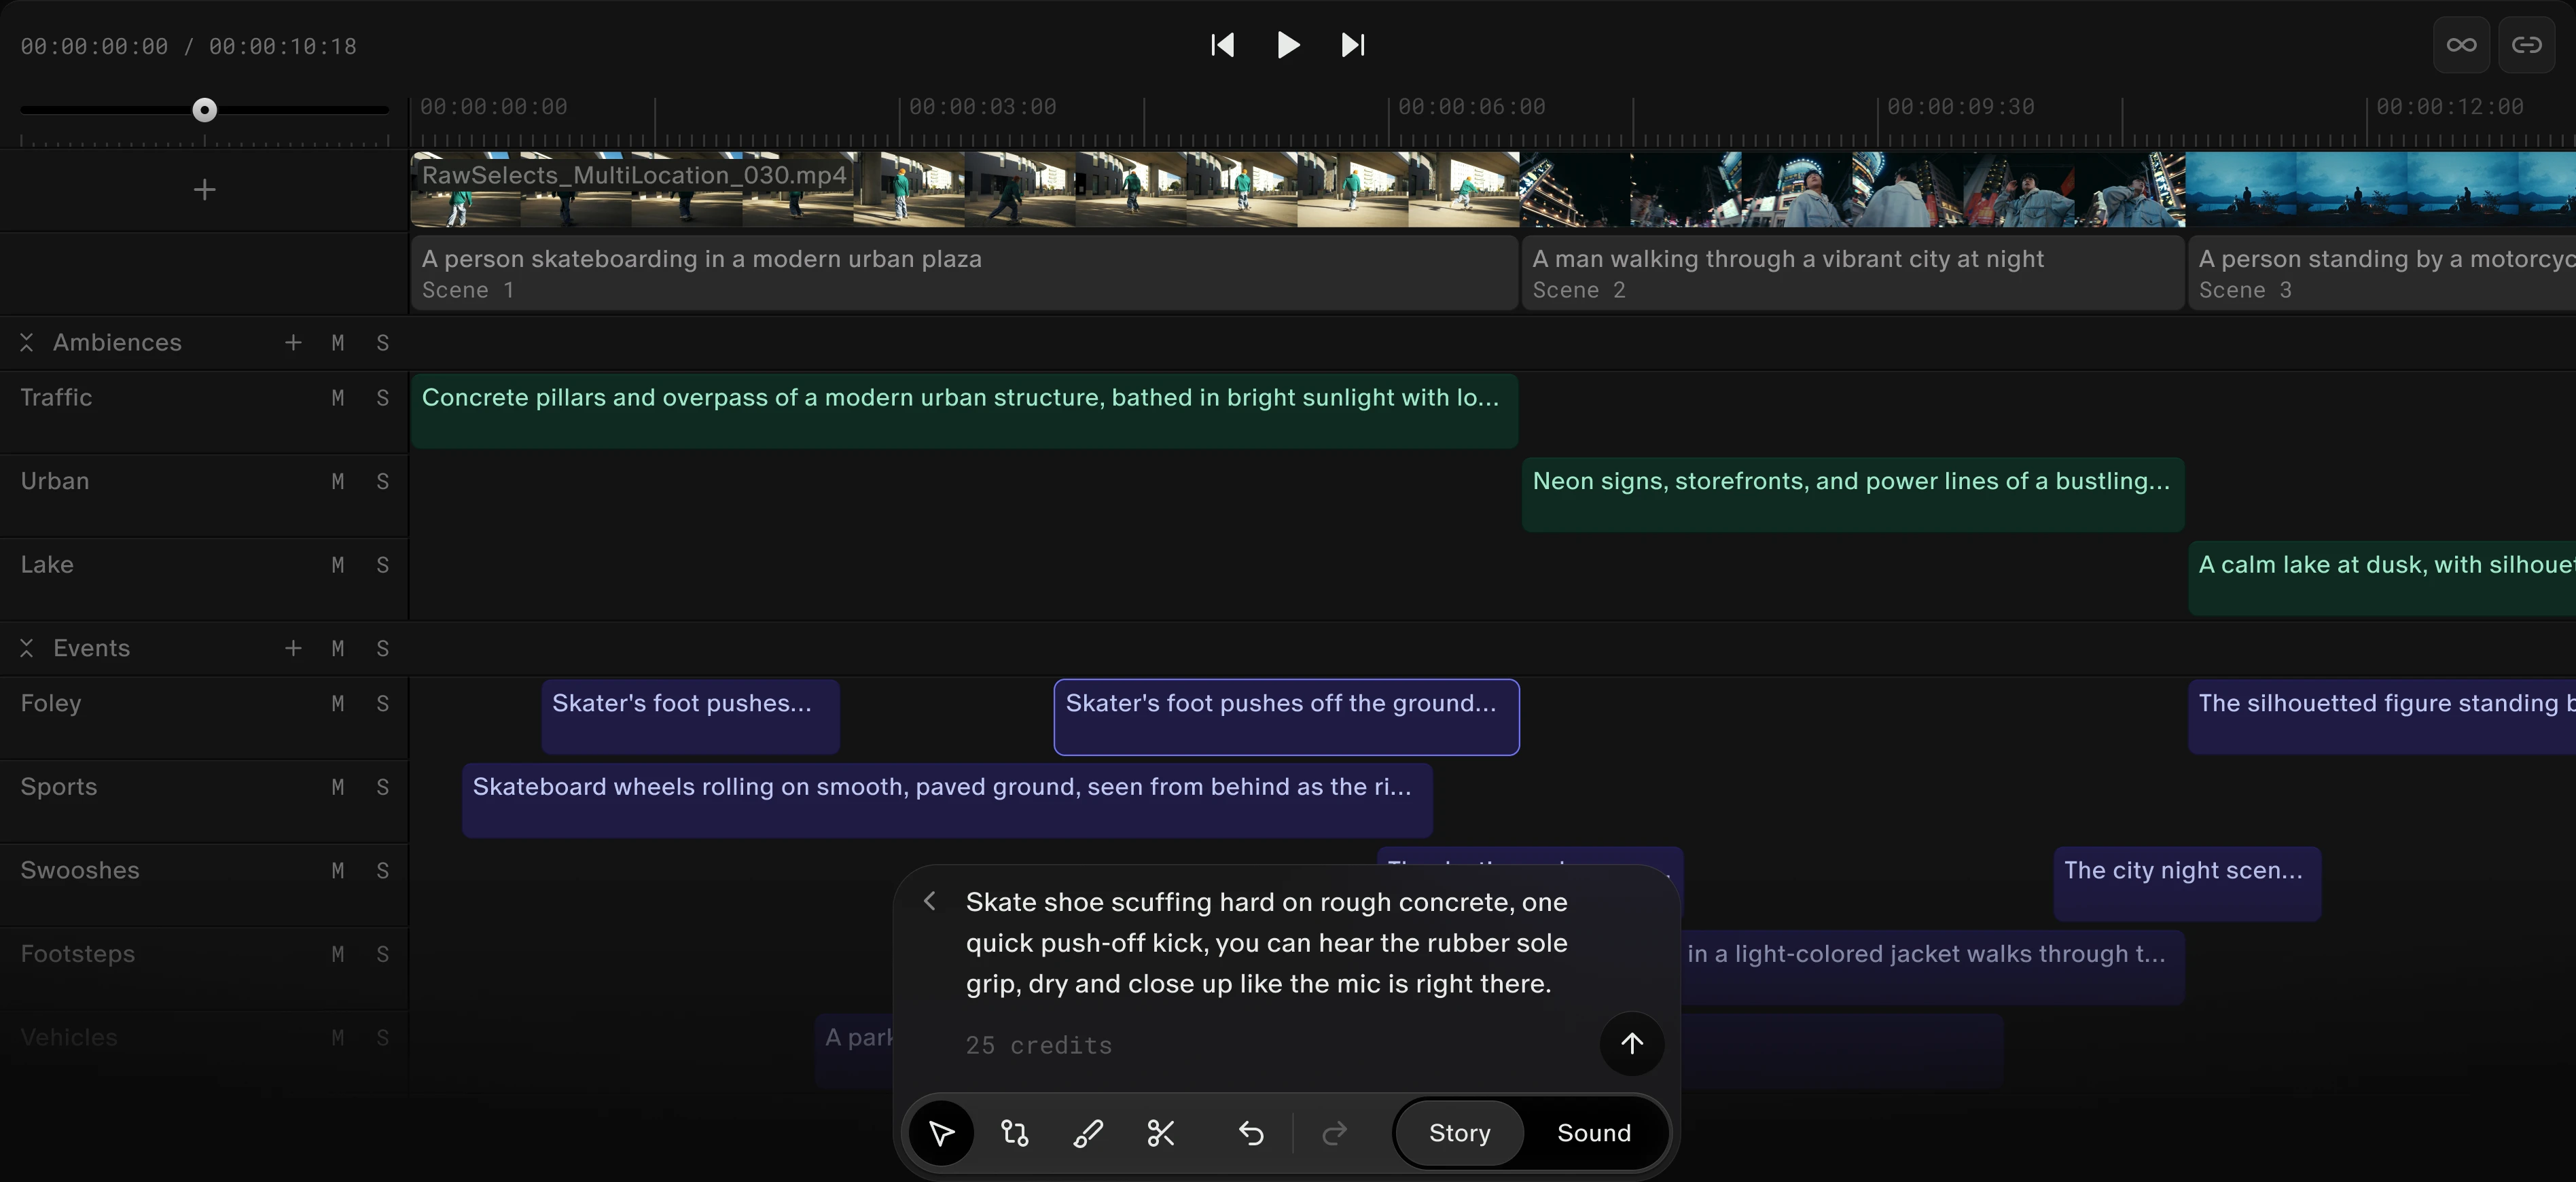Switch to the Sound tab

tap(1593, 1132)
